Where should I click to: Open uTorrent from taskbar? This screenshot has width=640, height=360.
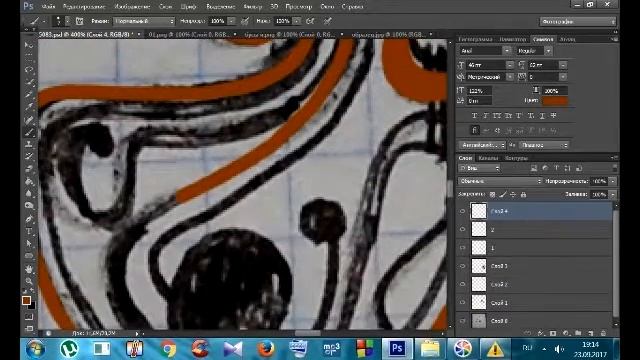pos(69,349)
